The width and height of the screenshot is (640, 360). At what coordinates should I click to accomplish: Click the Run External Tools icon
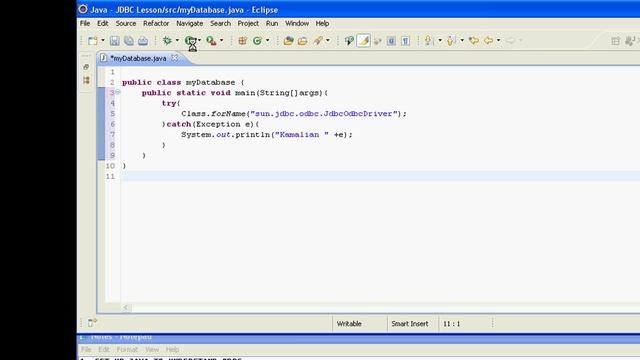[211, 40]
